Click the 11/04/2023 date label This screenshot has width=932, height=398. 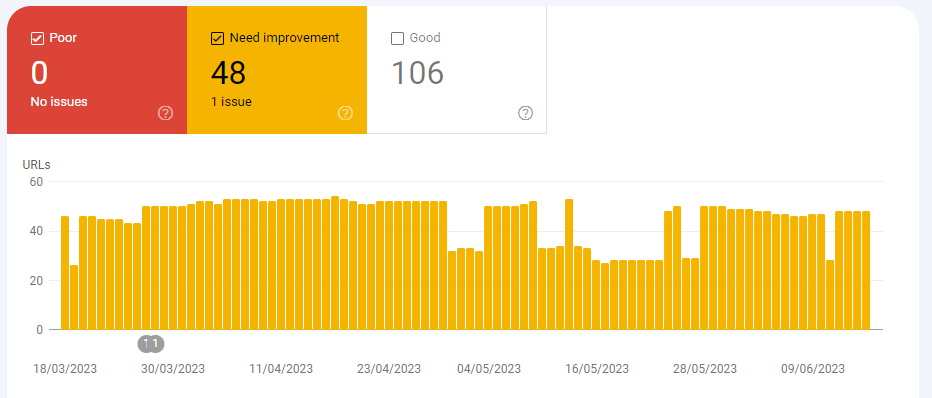coord(281,369)
